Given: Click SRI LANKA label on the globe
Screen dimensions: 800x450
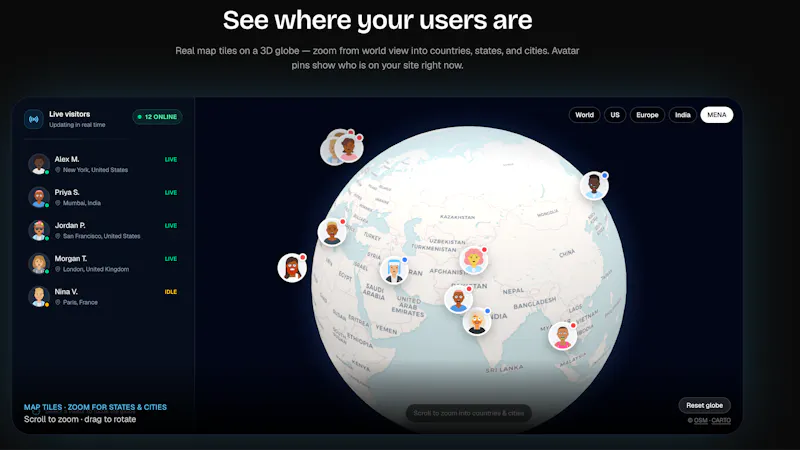Looking at the screenshot, I should point(504,368).
